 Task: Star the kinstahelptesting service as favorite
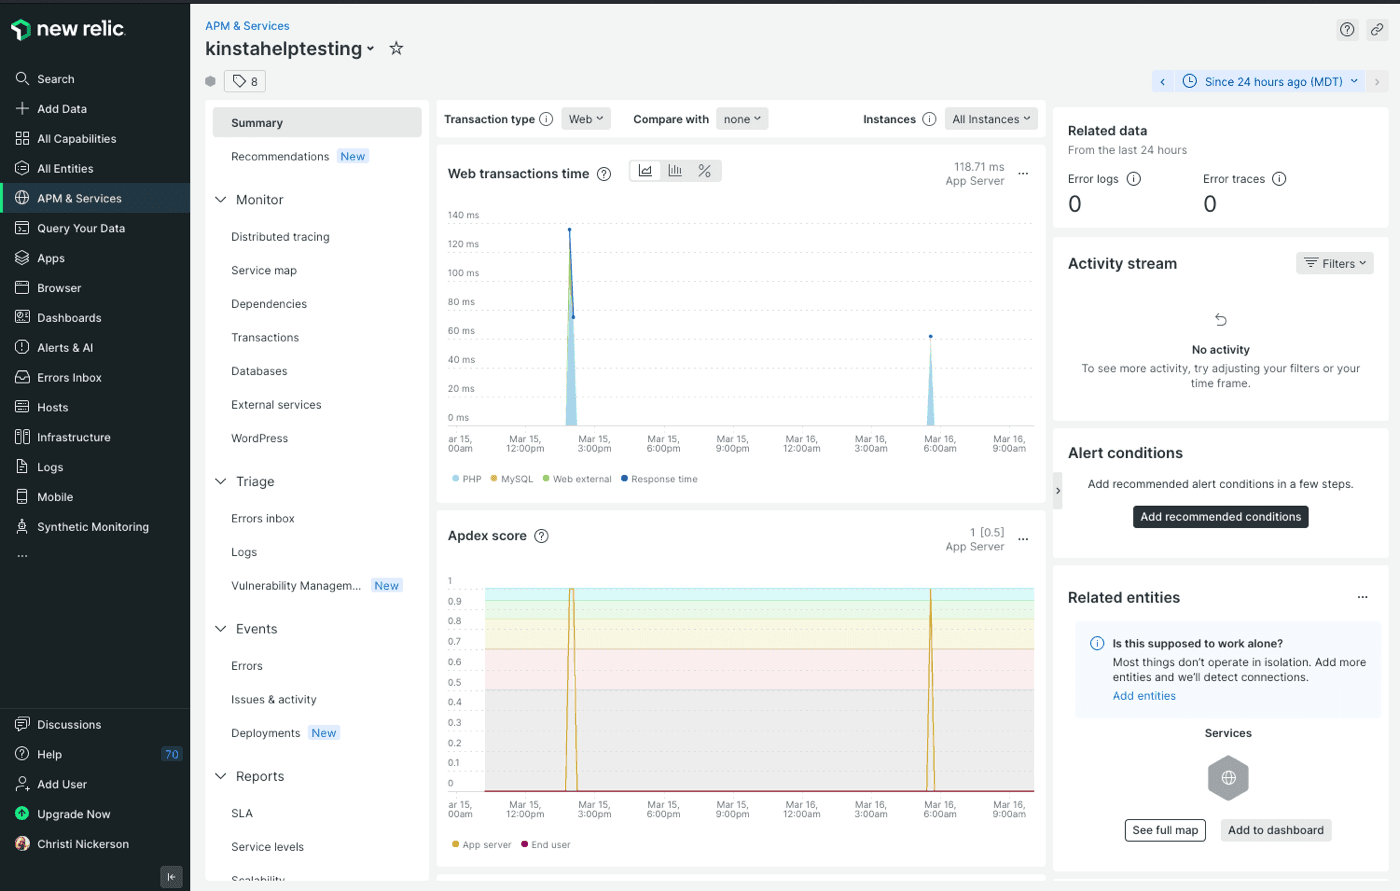(396, 48)
